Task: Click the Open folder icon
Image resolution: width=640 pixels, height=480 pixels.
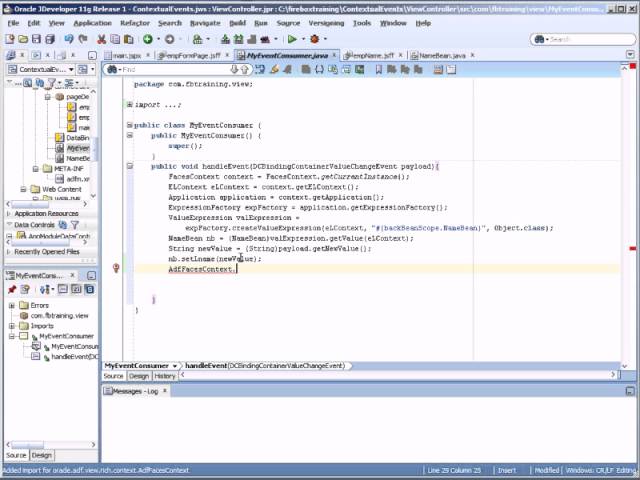Action: click(x=23, y=39)
